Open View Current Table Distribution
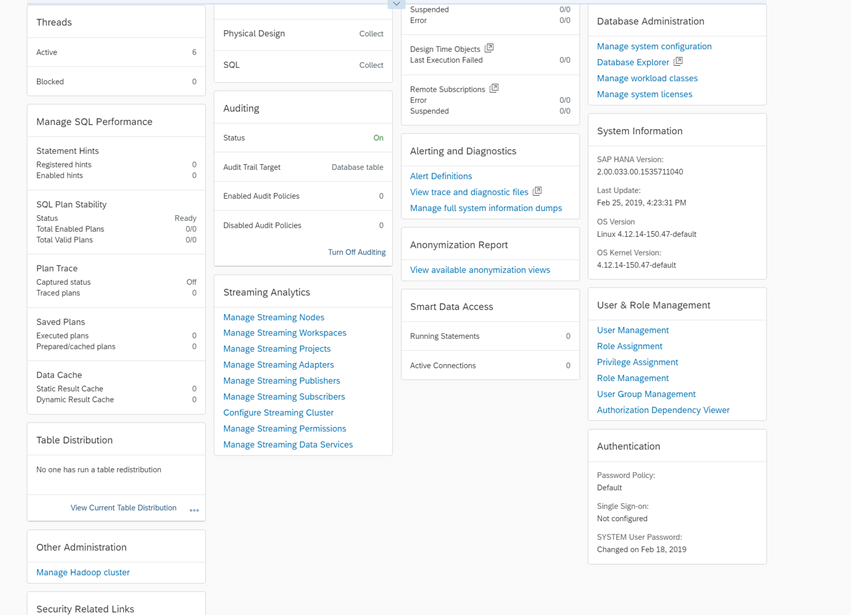This screenshot has width=851, height=615. pos(123,508)
